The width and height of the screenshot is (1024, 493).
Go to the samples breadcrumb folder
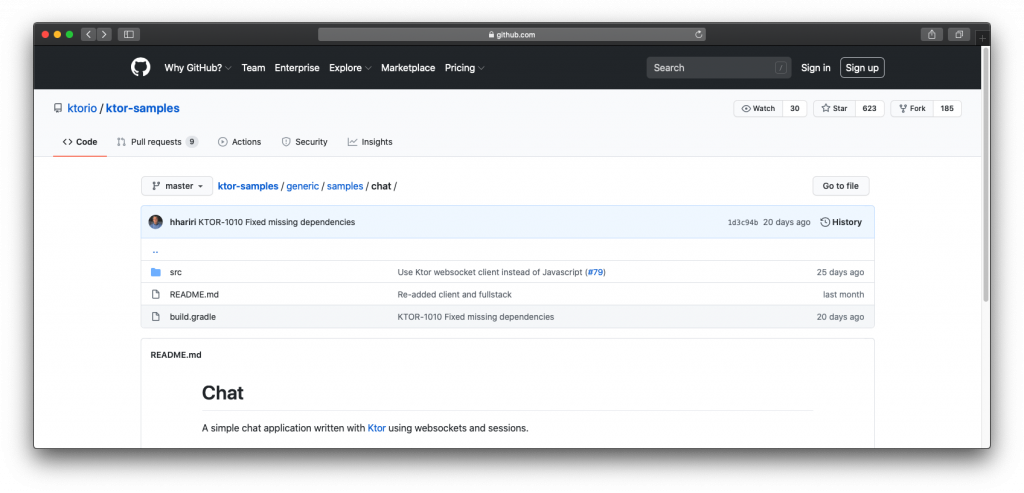pyautogui.click(x=345, y=186)
